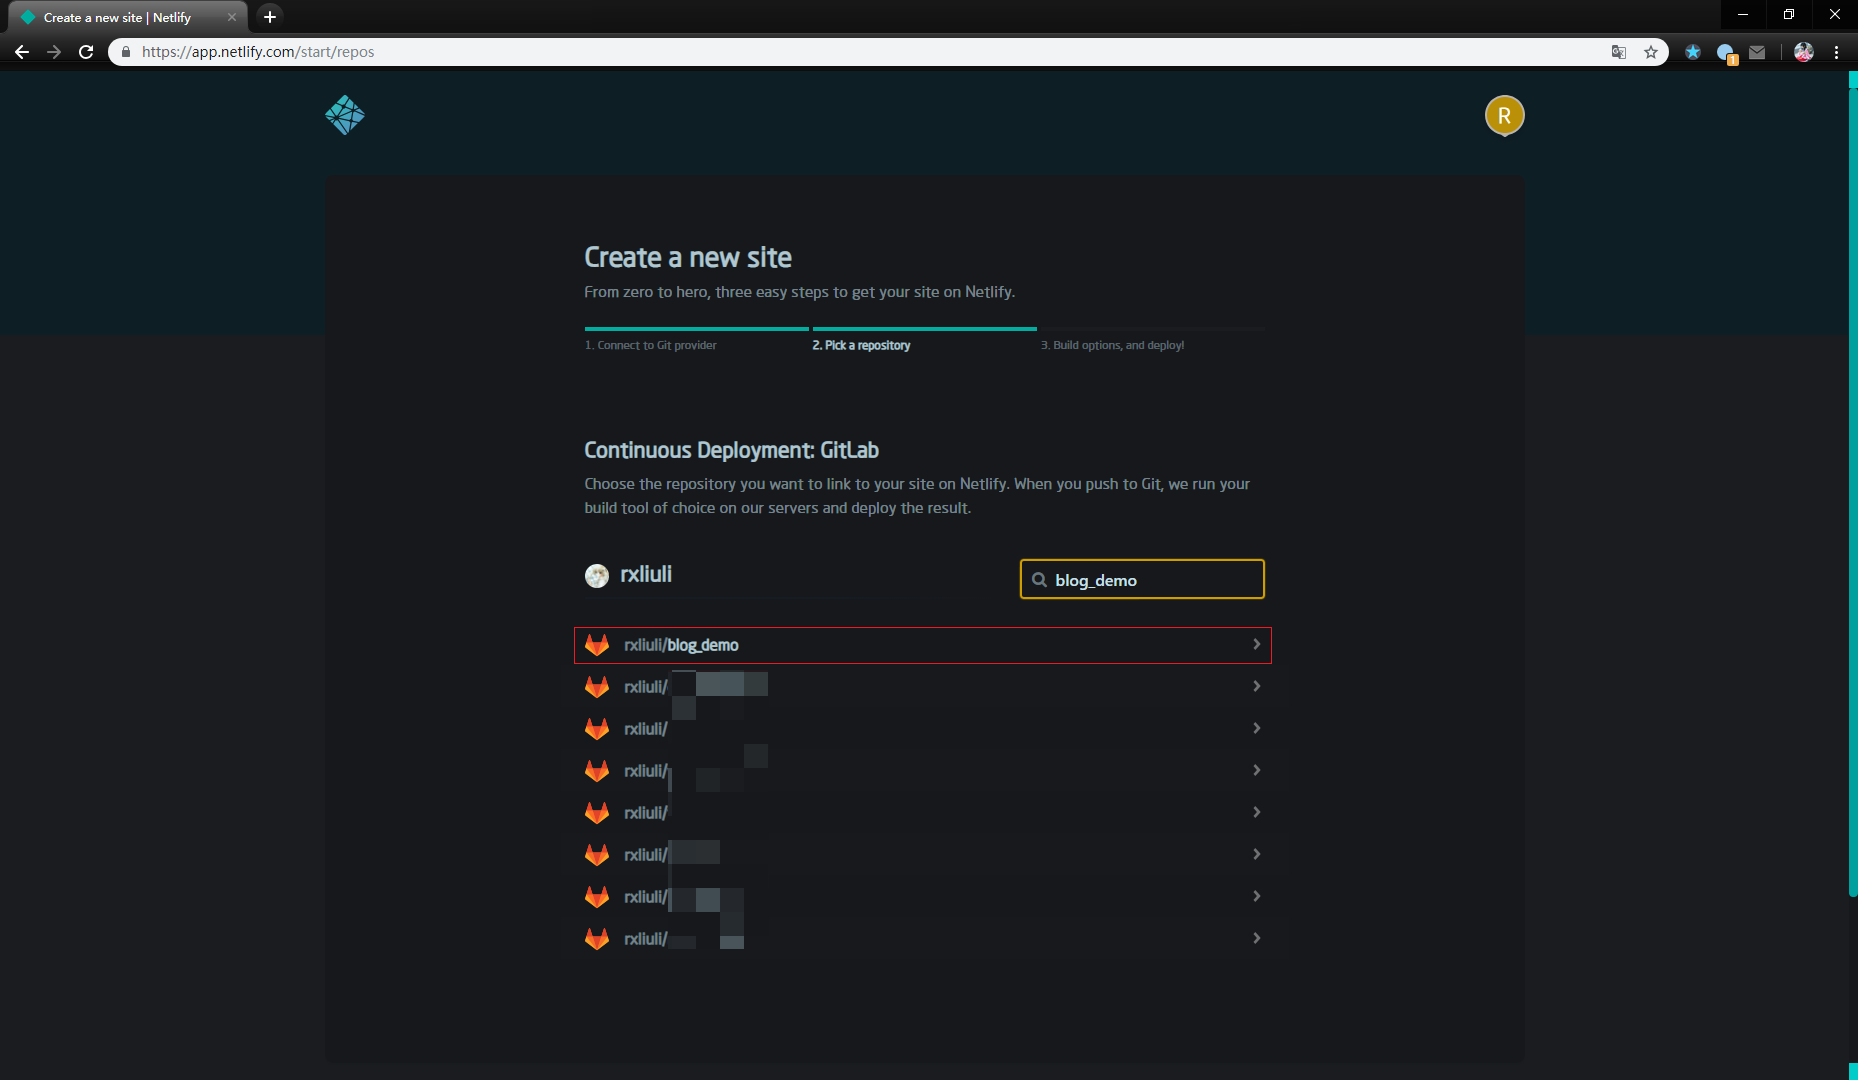Click the Create a new site browser tab
Screen dimensions: 1858x1080
tap(127, 17)
